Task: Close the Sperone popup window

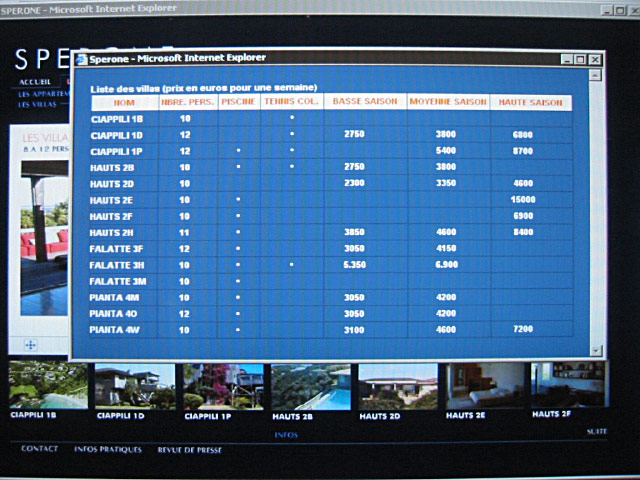Action: tap(595, 60)
